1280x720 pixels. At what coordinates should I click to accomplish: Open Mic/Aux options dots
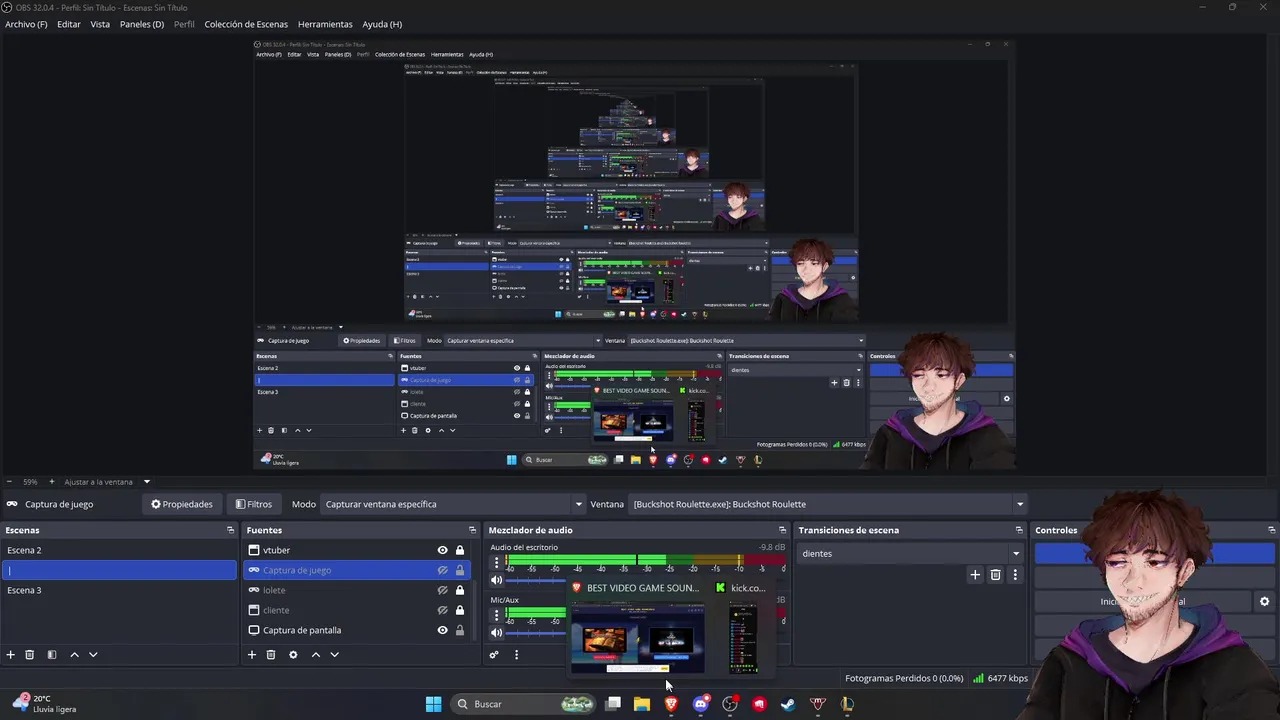click(496, 615)
